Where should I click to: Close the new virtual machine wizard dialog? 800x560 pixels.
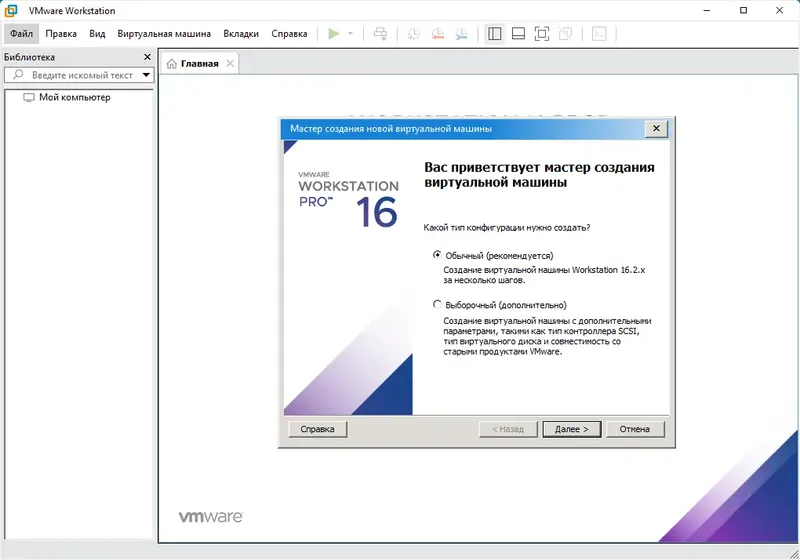coord(656,129)
